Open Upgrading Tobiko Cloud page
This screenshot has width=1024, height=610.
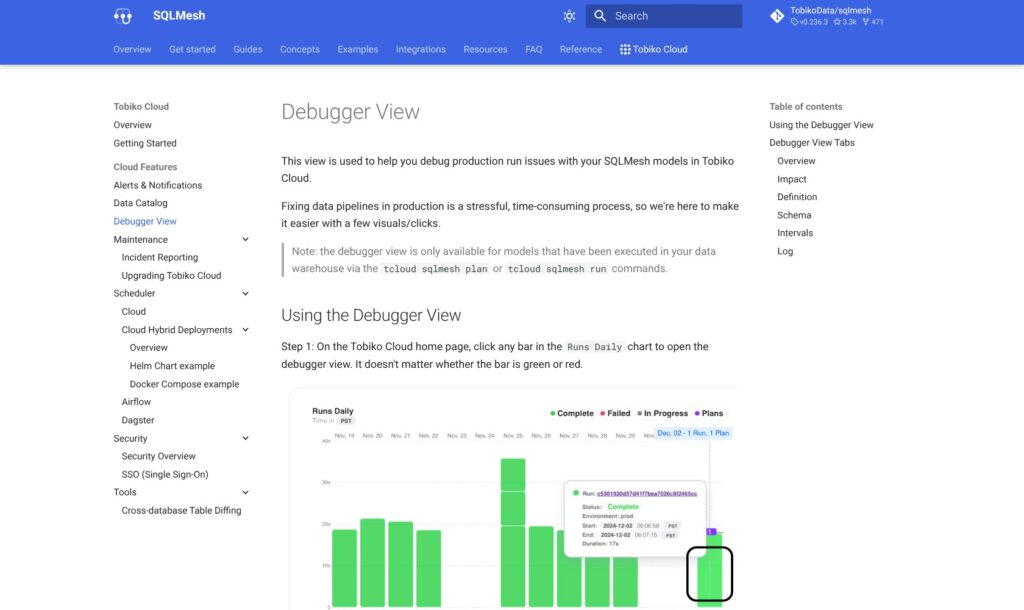coord(171,276)
